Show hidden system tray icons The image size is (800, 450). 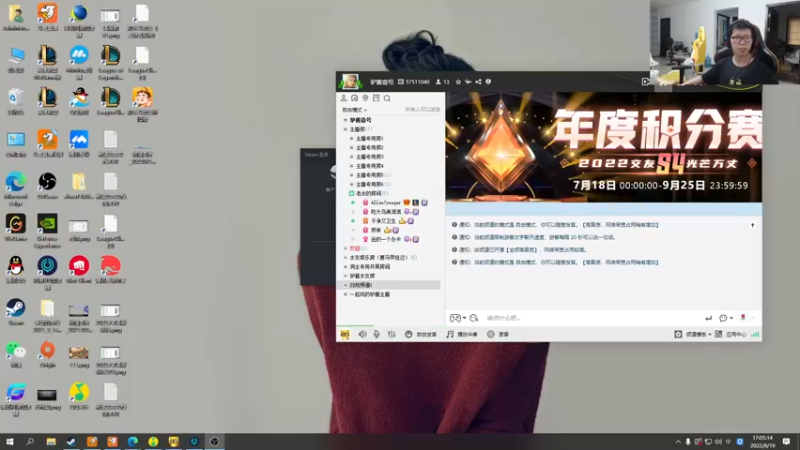[678, 442]
